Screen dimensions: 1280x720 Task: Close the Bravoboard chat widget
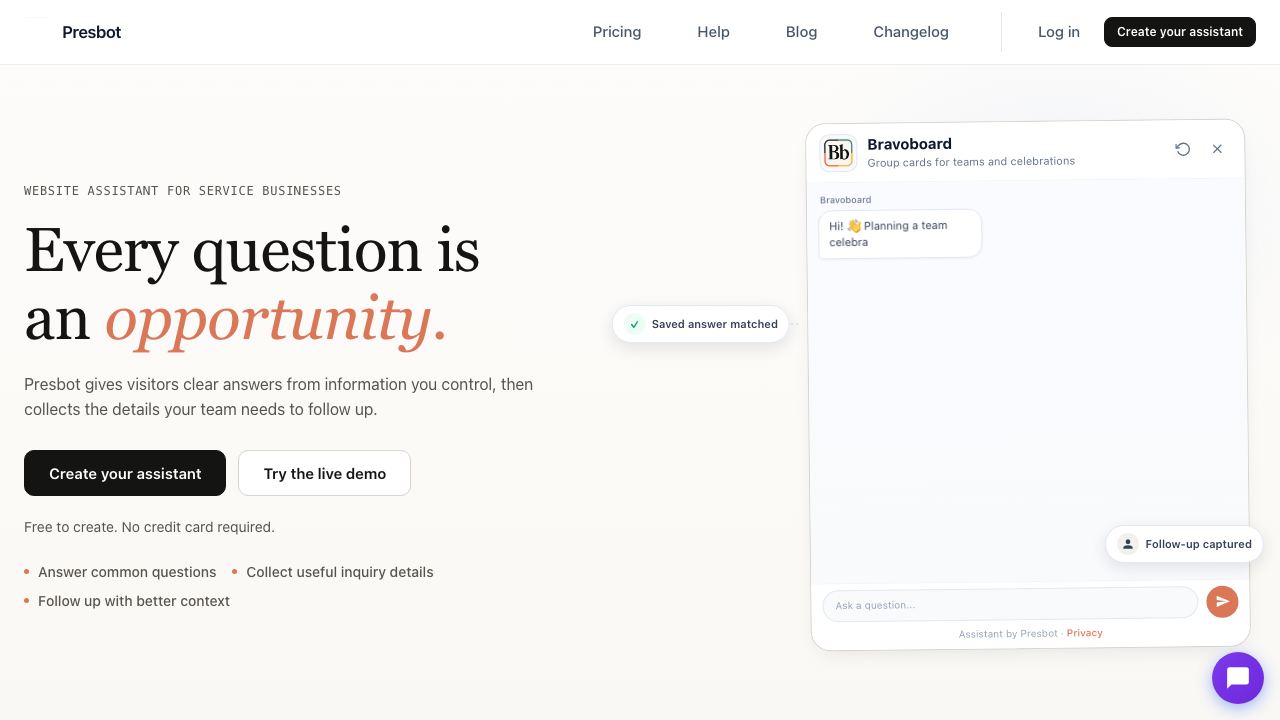pos(1217,149)
